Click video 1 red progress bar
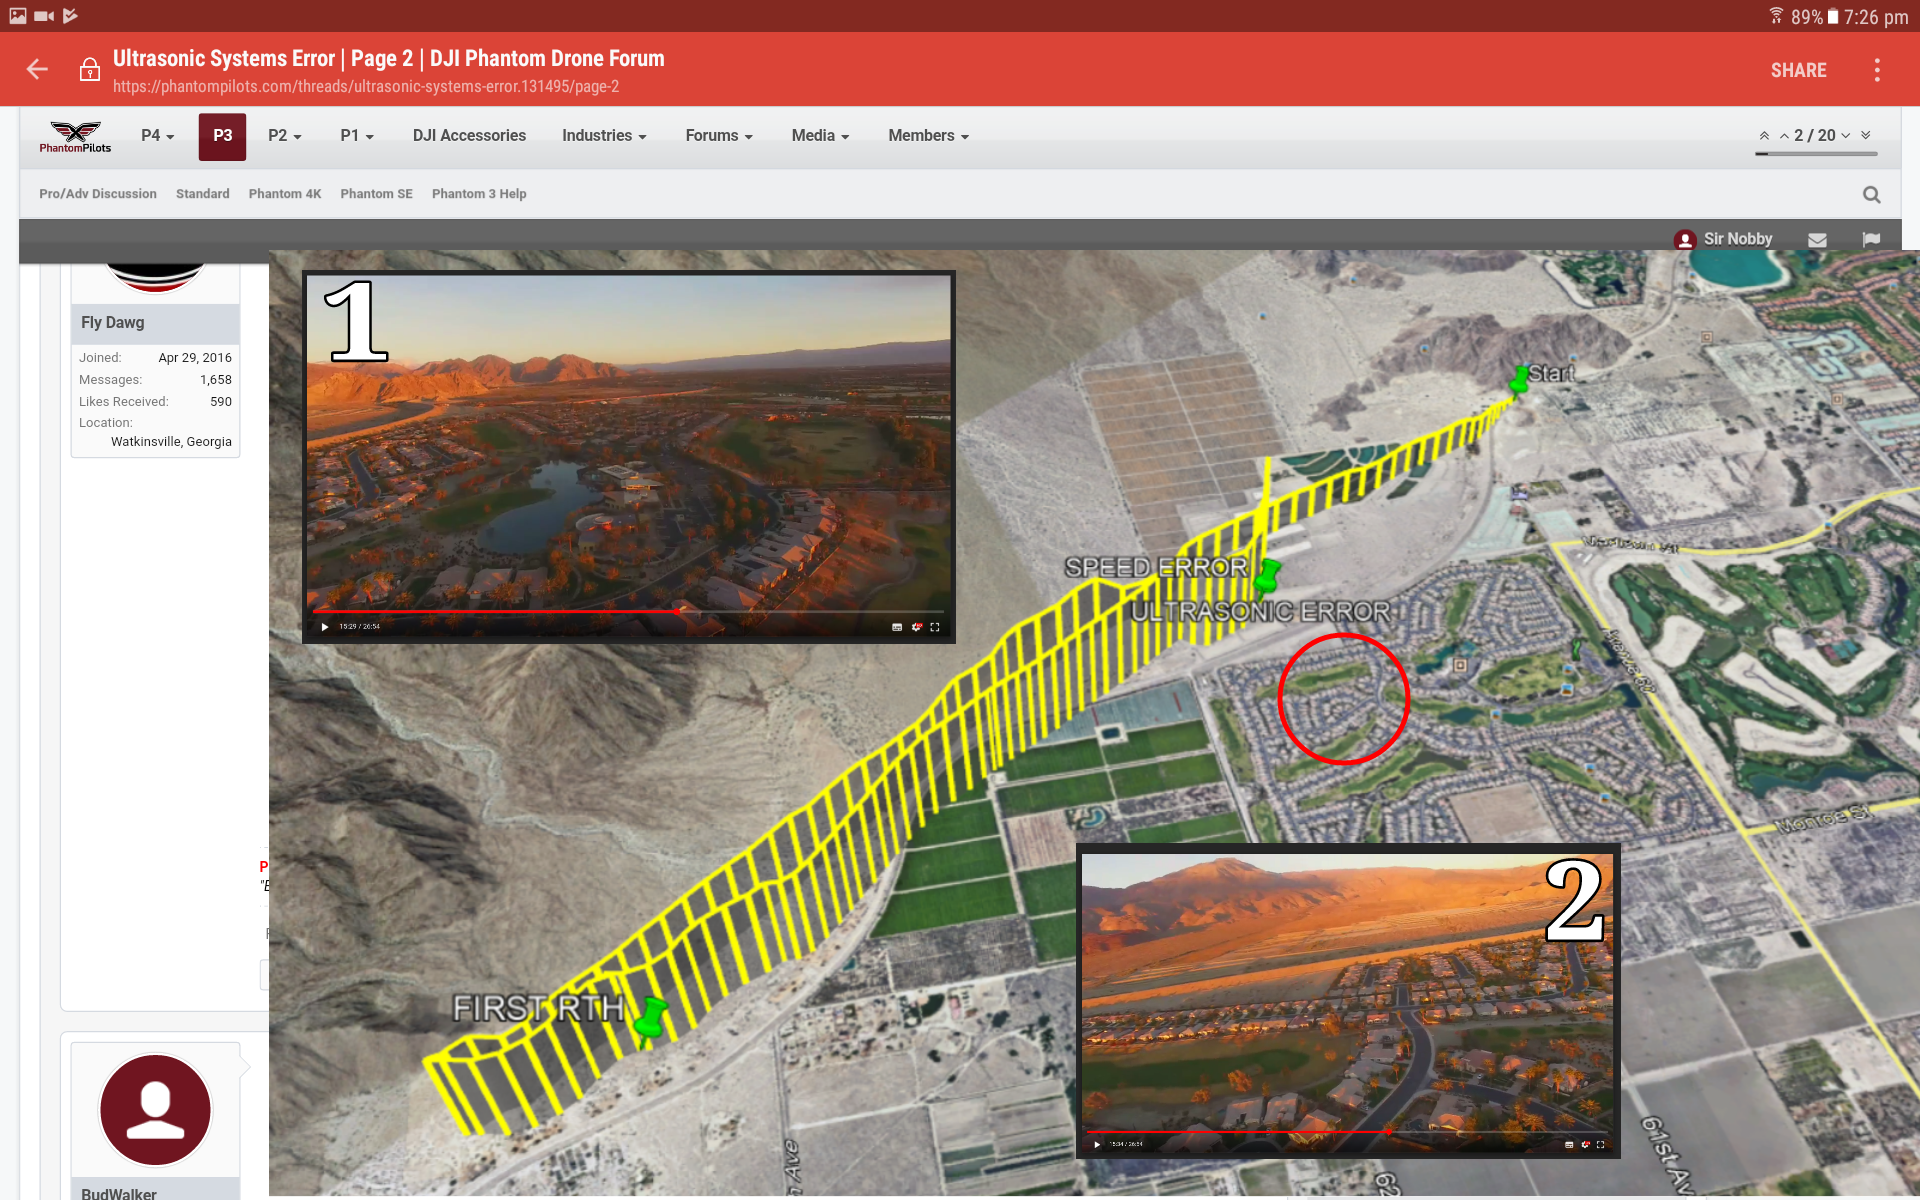The height and width of the screenshot is (1200, 1920). tap(496, 611)
